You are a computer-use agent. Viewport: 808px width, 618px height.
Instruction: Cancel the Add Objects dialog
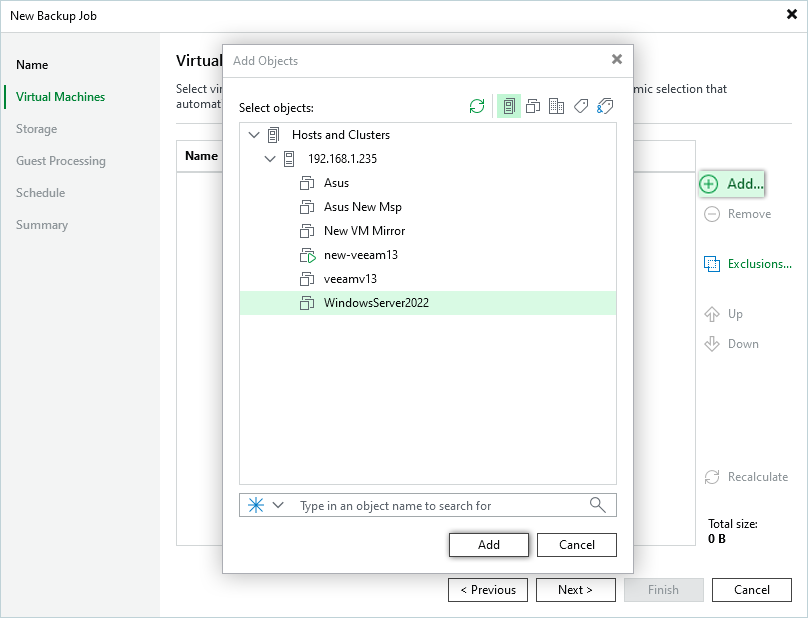point(577,545)
